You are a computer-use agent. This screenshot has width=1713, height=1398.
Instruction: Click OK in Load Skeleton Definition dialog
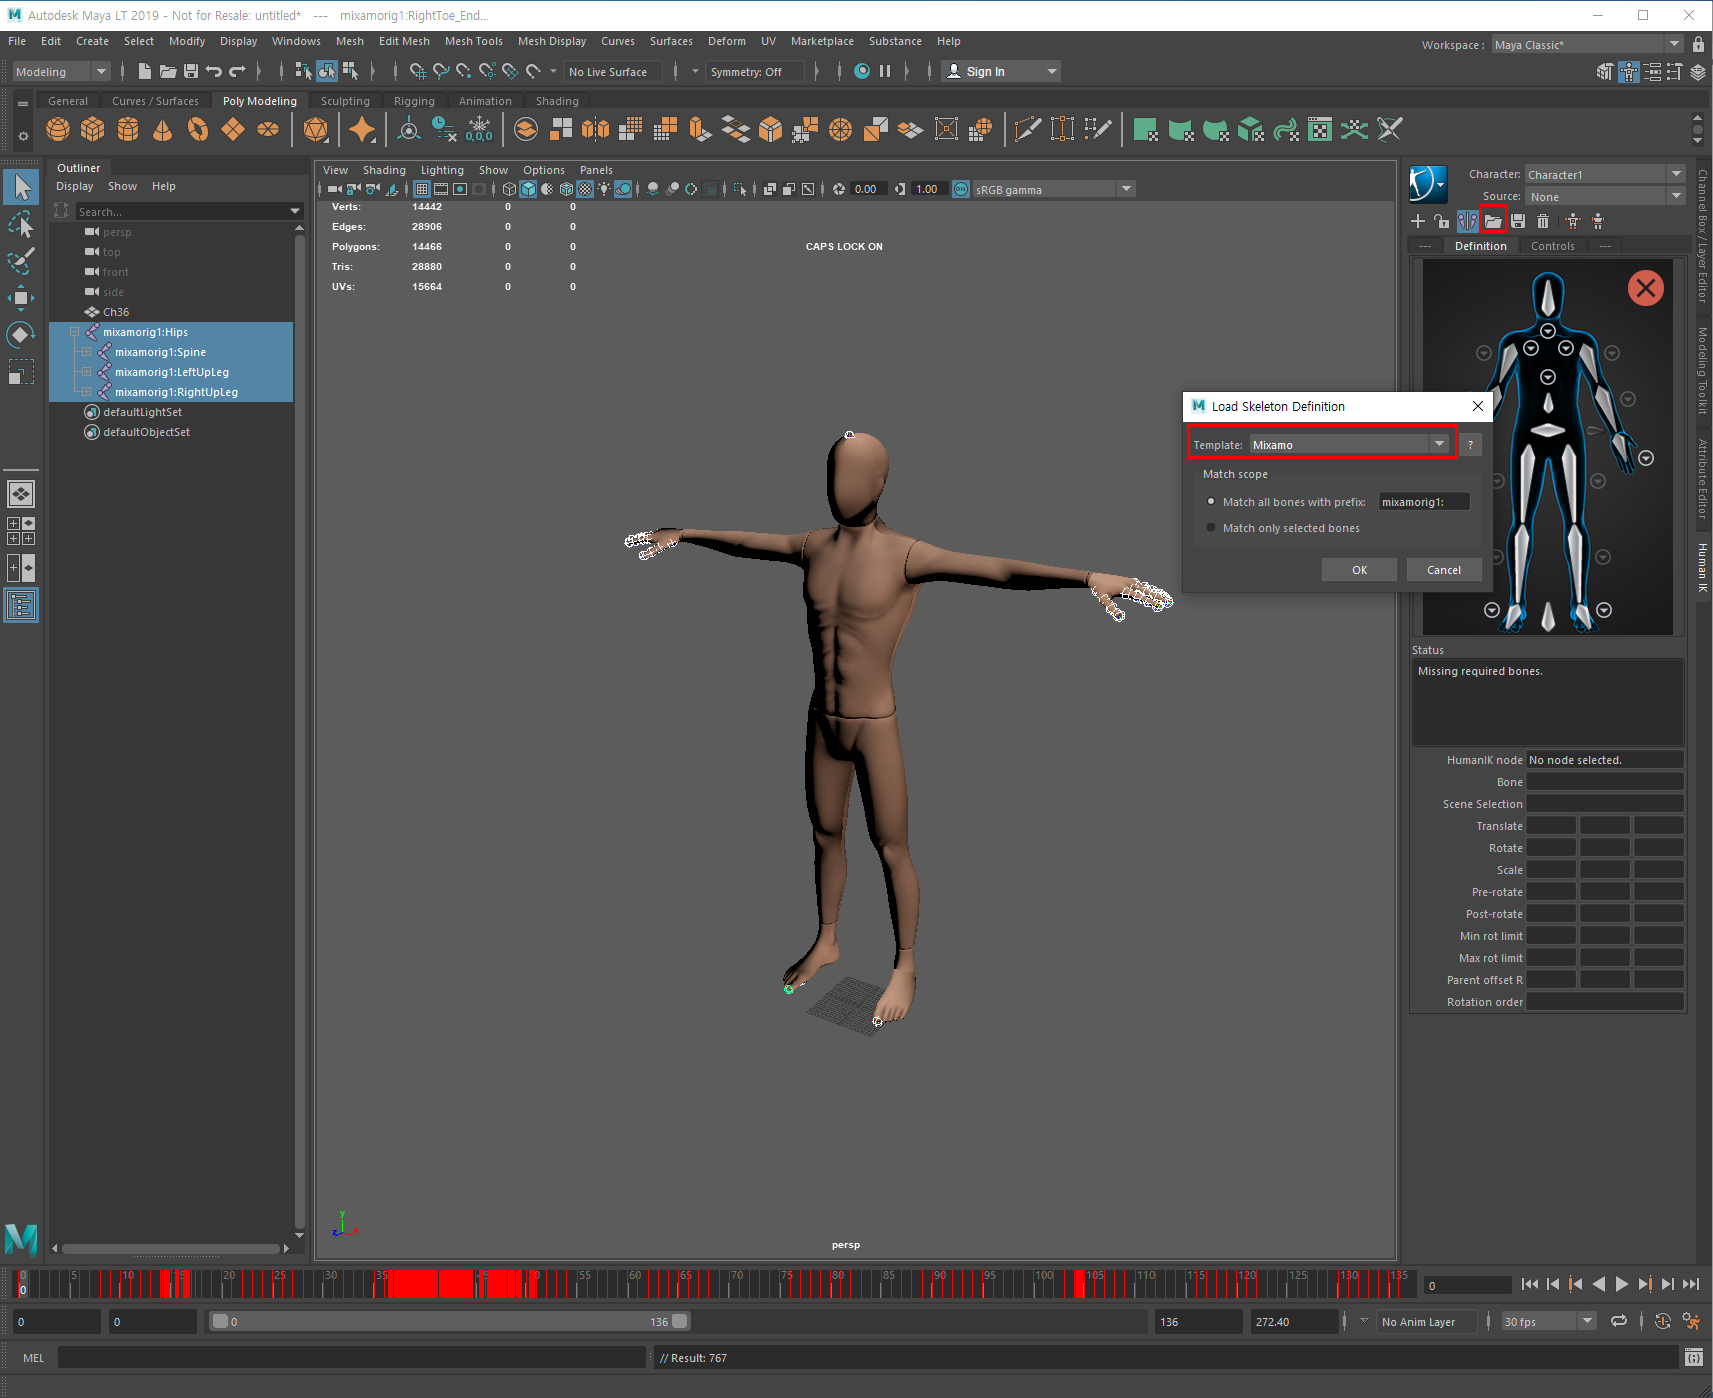point(1359,570)
